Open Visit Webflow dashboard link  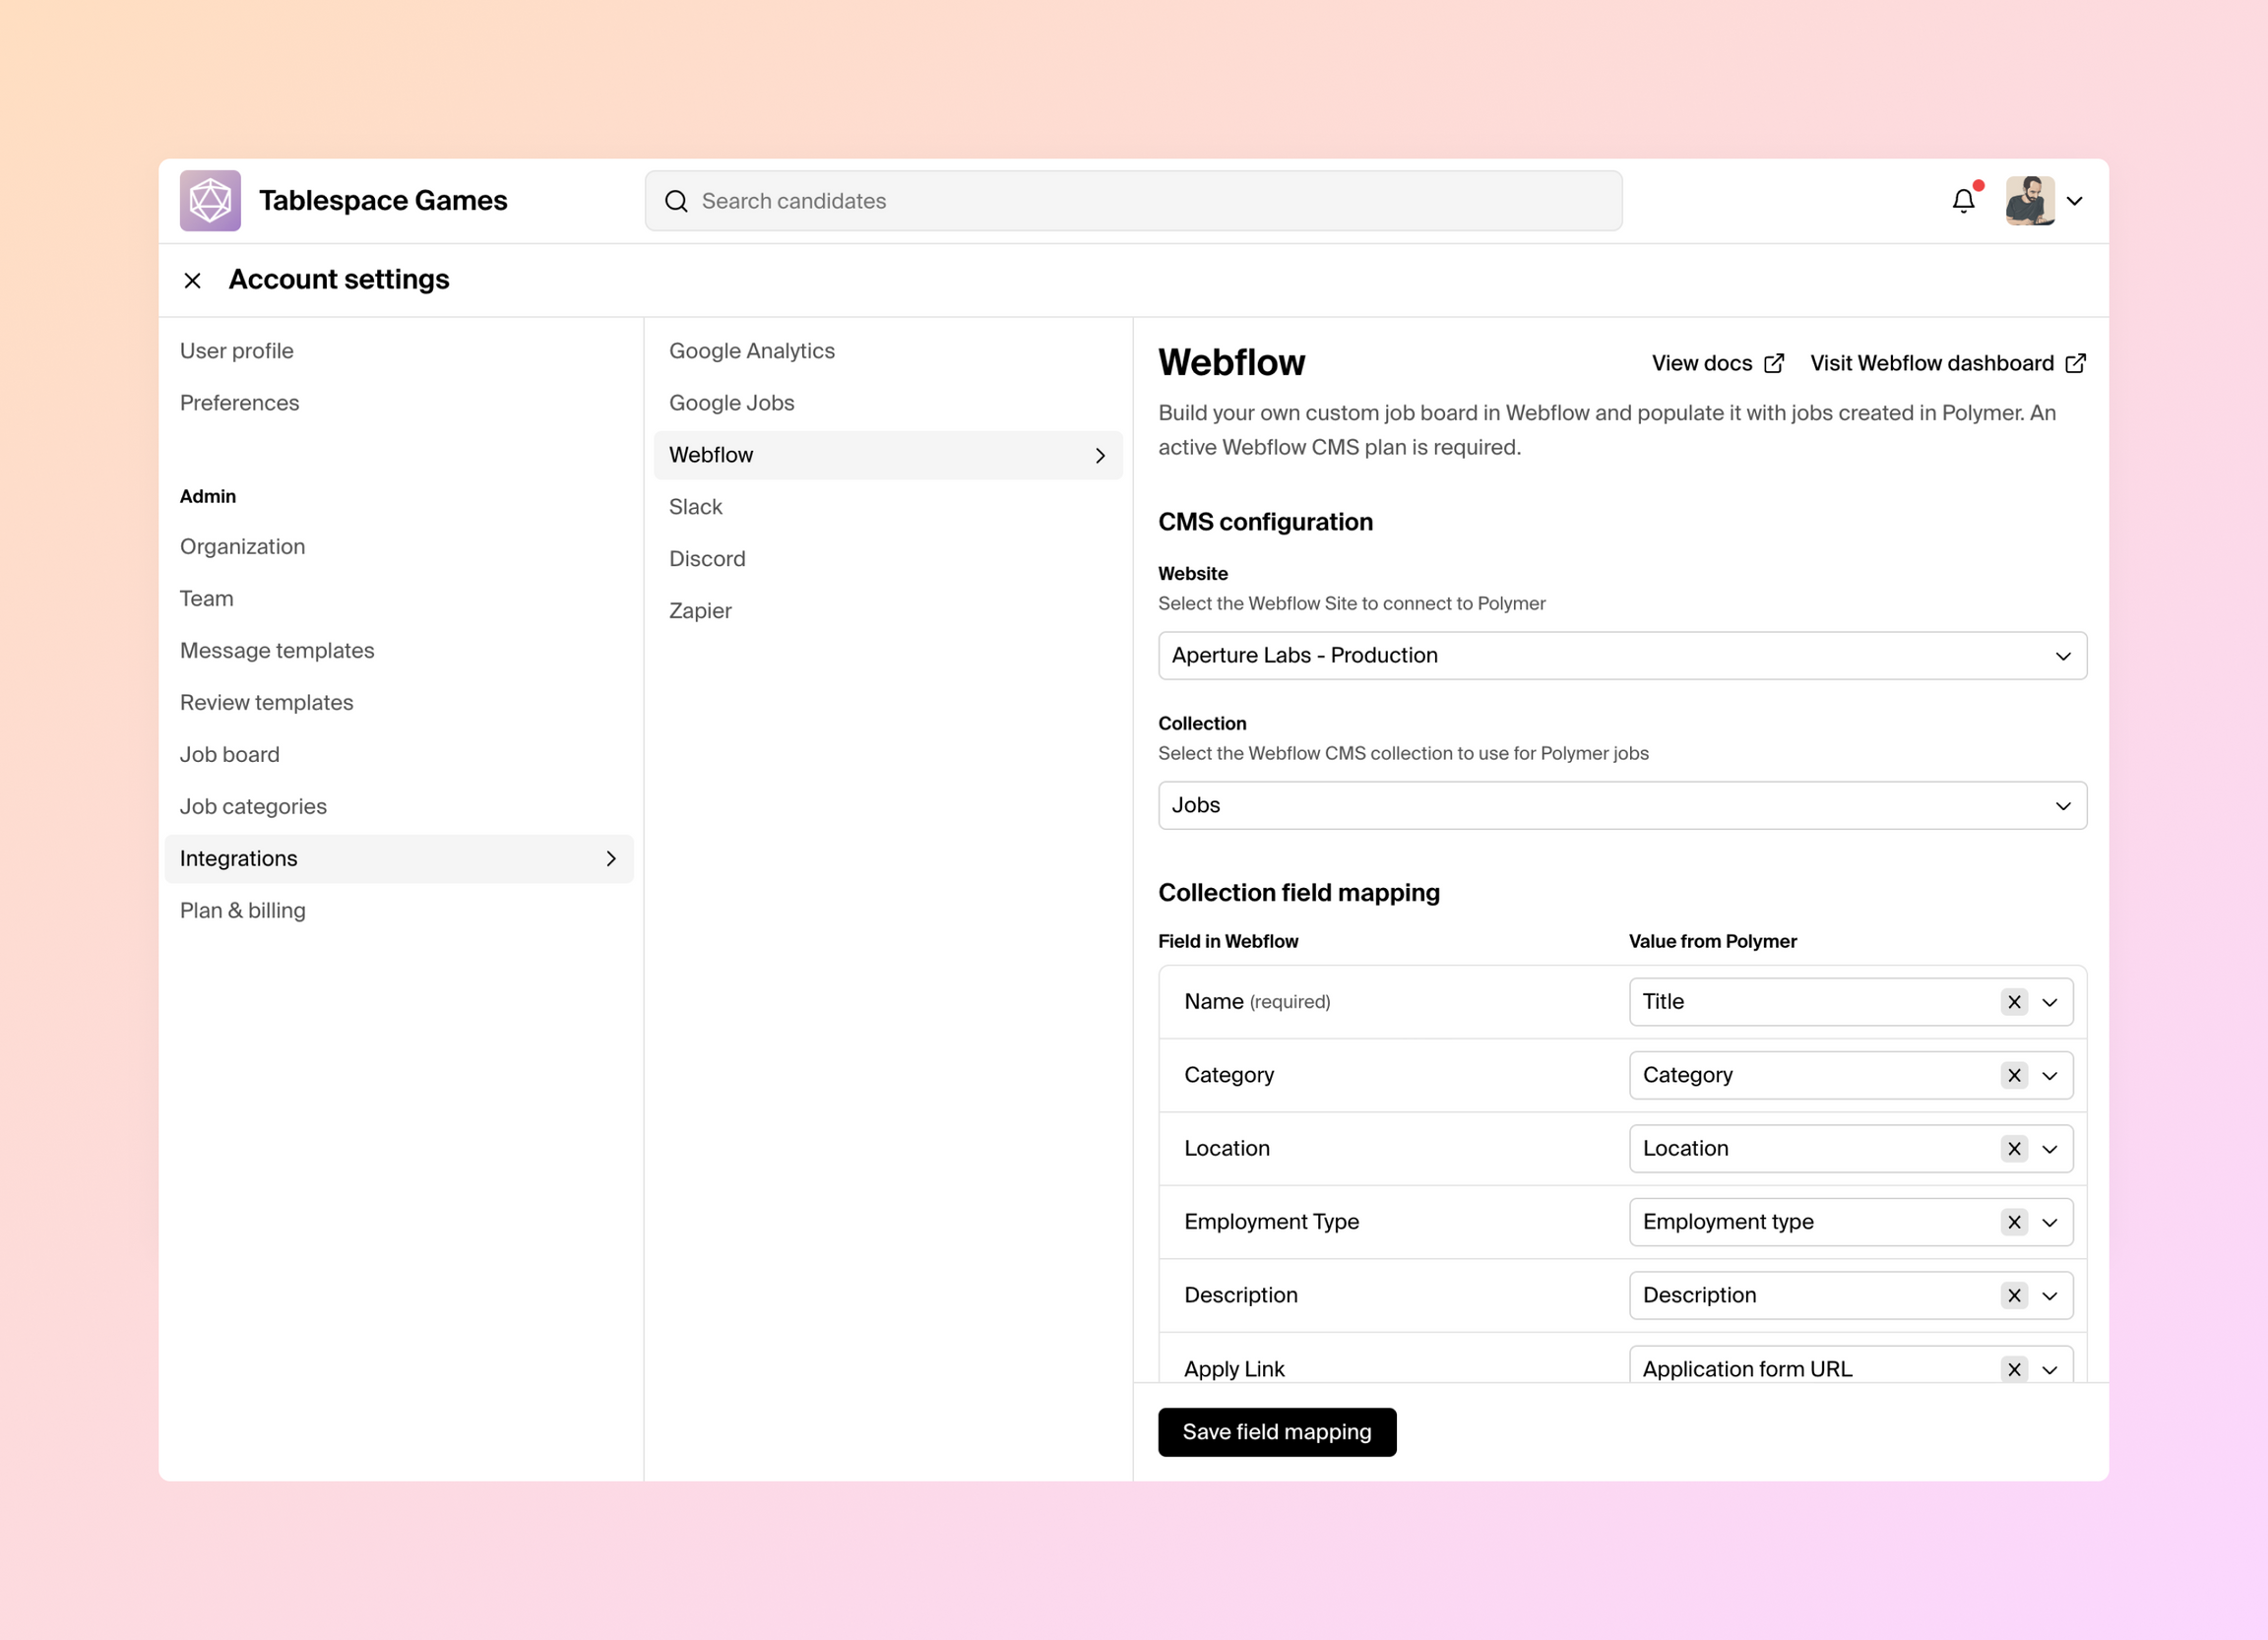coord(1948,363)
